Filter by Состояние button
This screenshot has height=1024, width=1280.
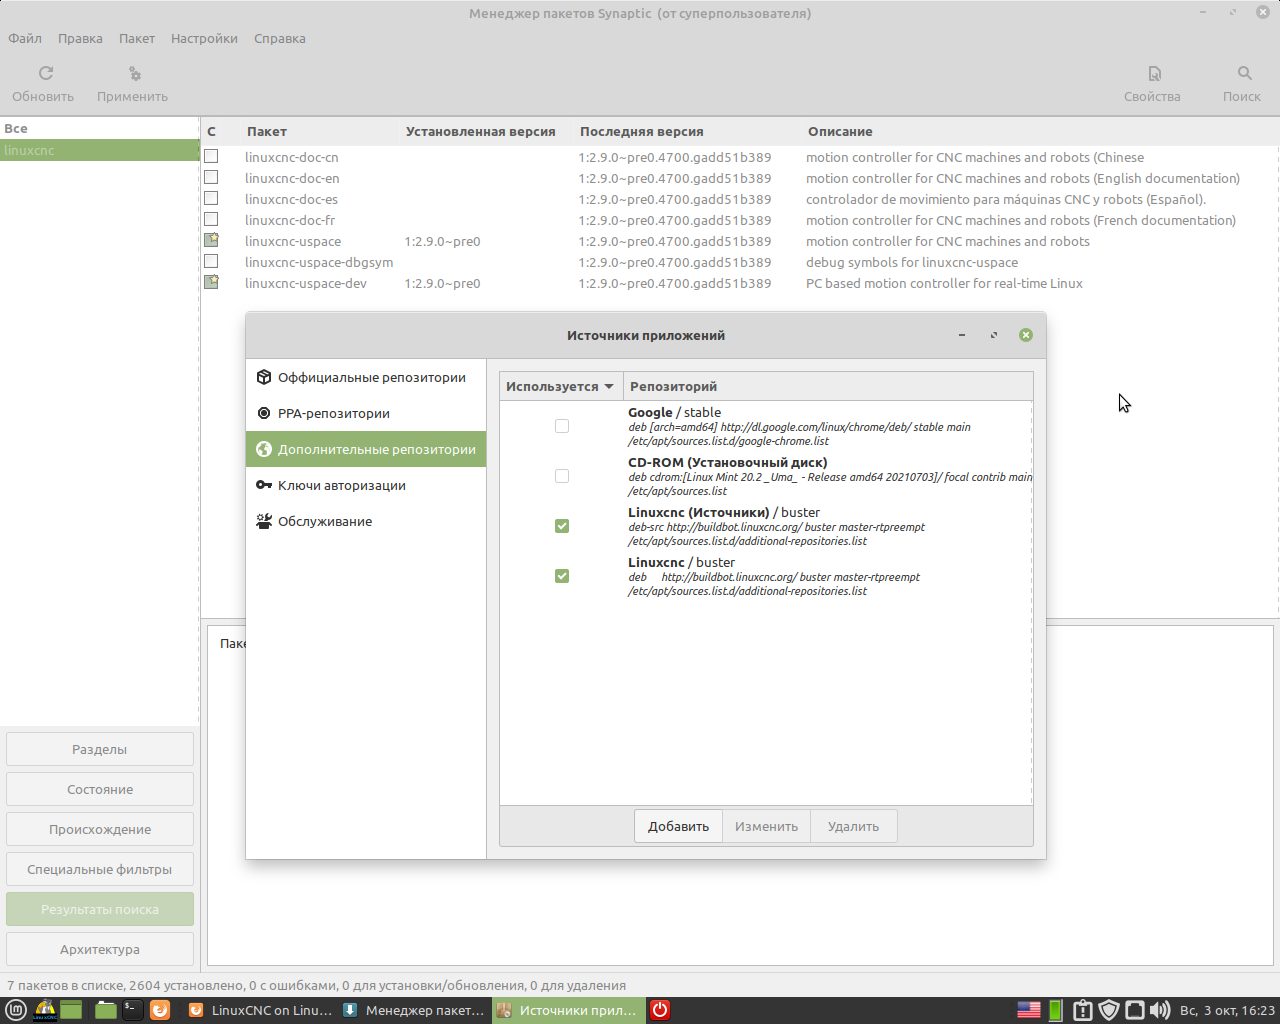point(100,789)
